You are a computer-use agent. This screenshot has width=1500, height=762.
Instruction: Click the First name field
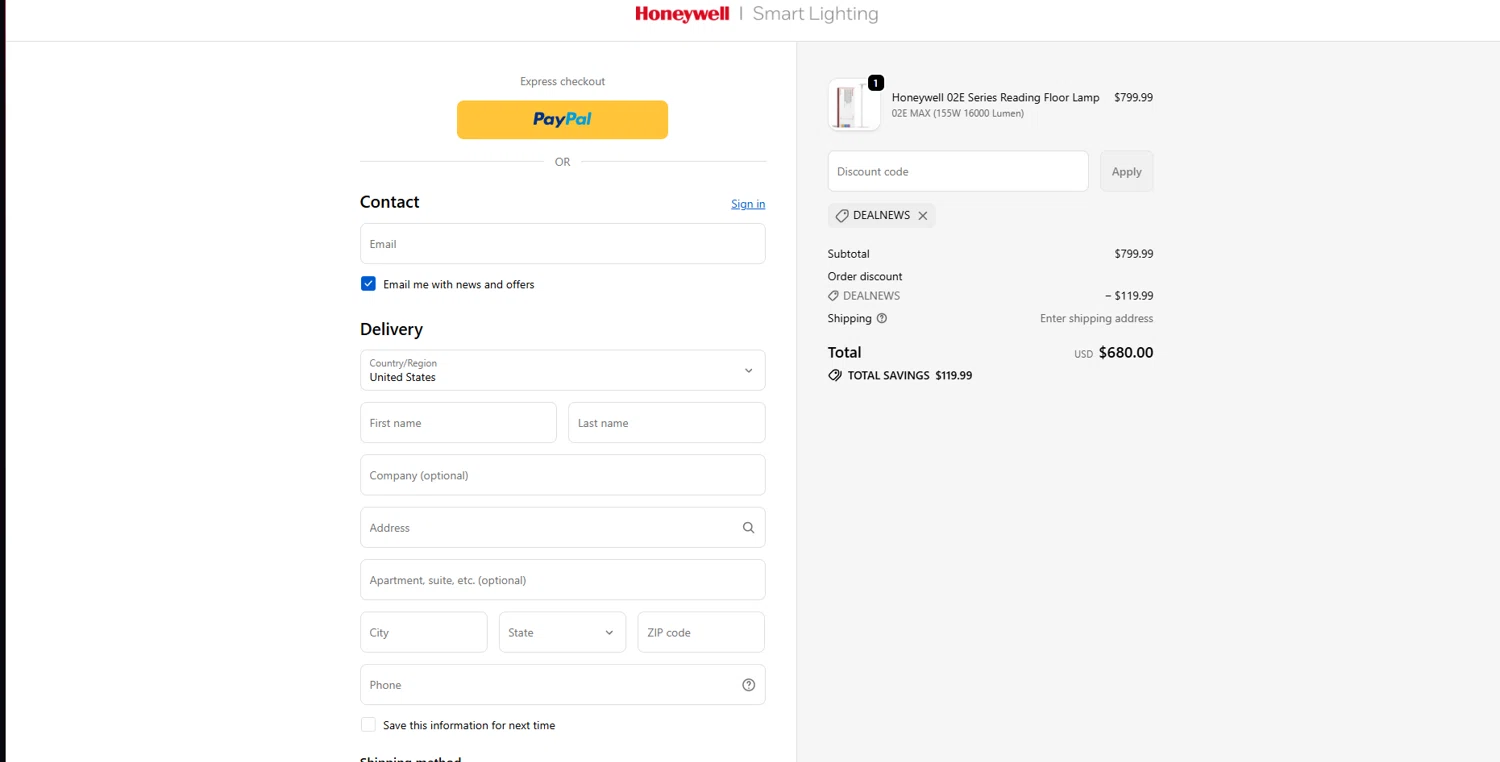(x=458, y=423)
